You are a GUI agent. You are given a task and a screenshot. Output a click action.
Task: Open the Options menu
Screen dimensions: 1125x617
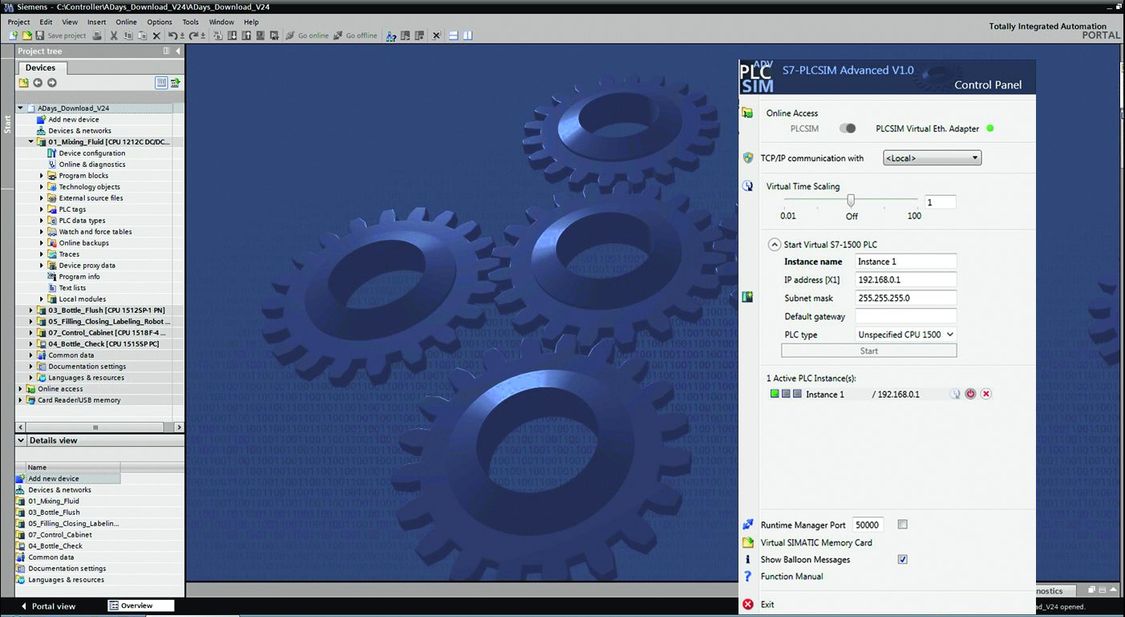click(x=159, y=22)
